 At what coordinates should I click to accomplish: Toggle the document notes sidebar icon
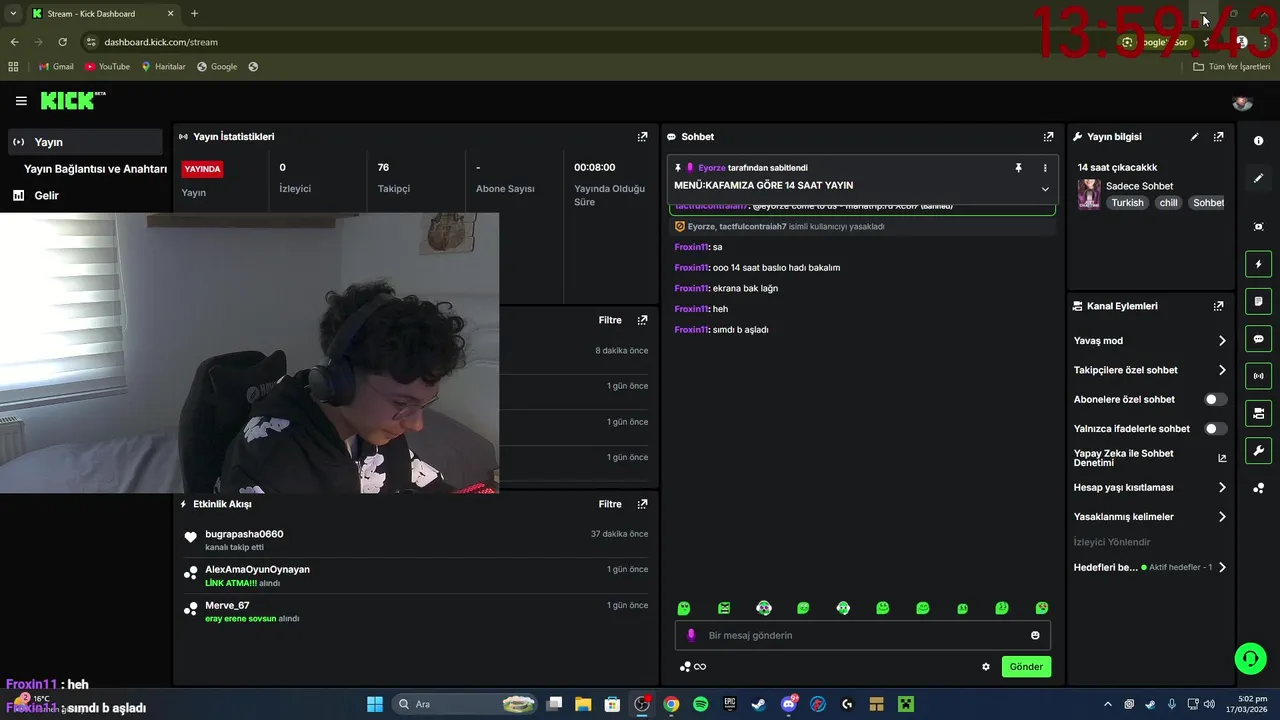pyautogui.click(x=1258, y=301)
